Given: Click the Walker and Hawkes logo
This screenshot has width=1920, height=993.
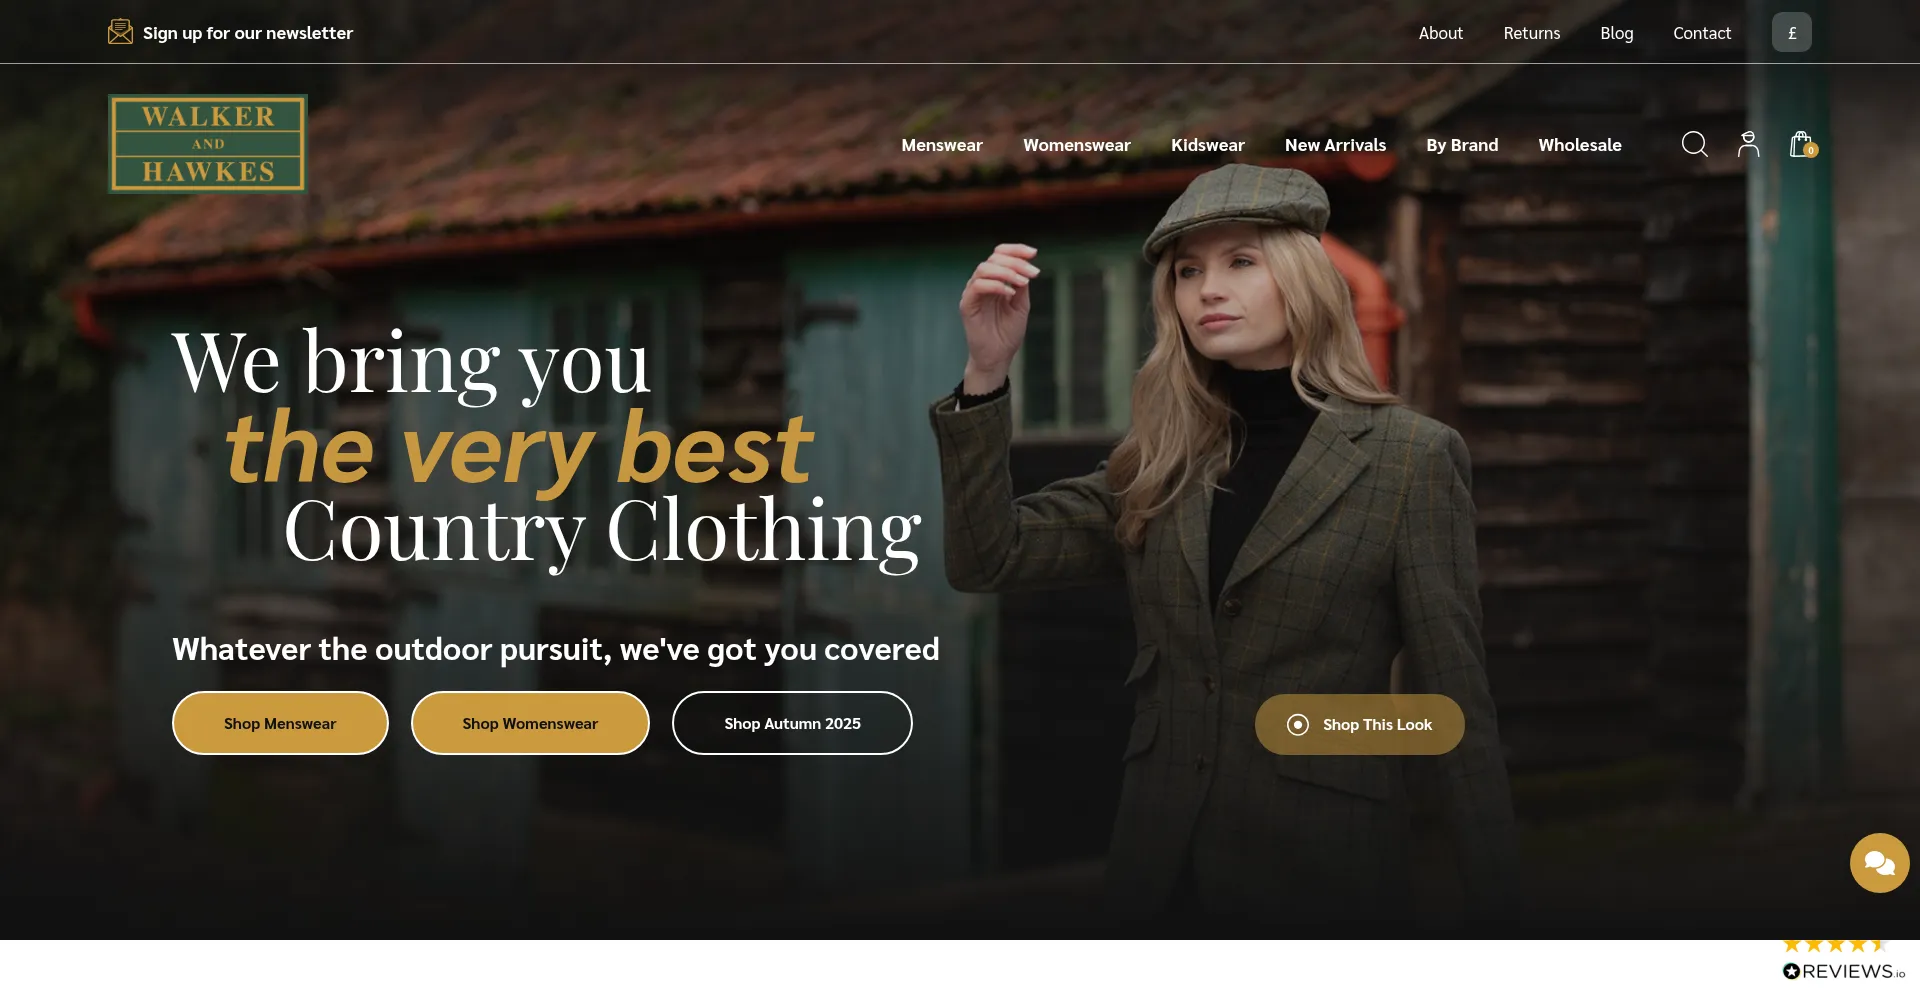Looking at the screenshot, I should [x=208, y=144].
